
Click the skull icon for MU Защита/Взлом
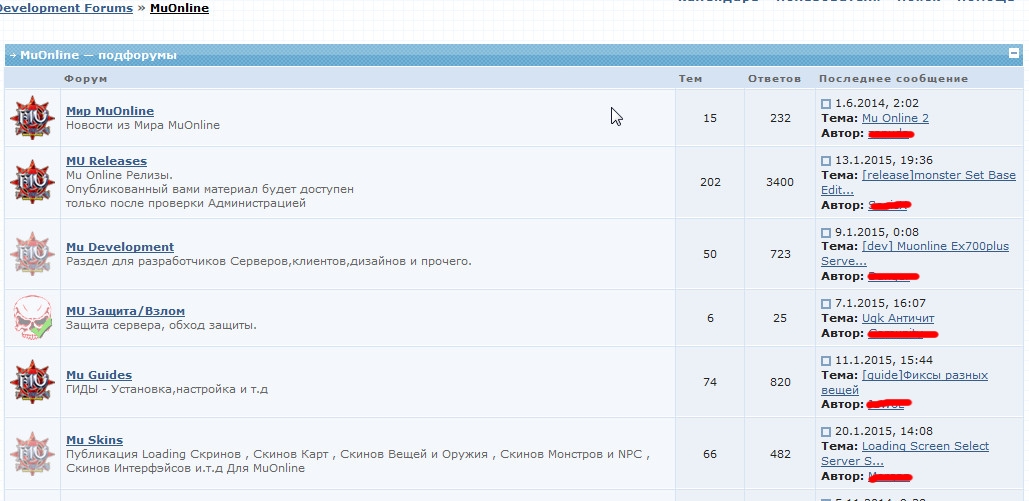pyautogui.click(x=32, y=318)
